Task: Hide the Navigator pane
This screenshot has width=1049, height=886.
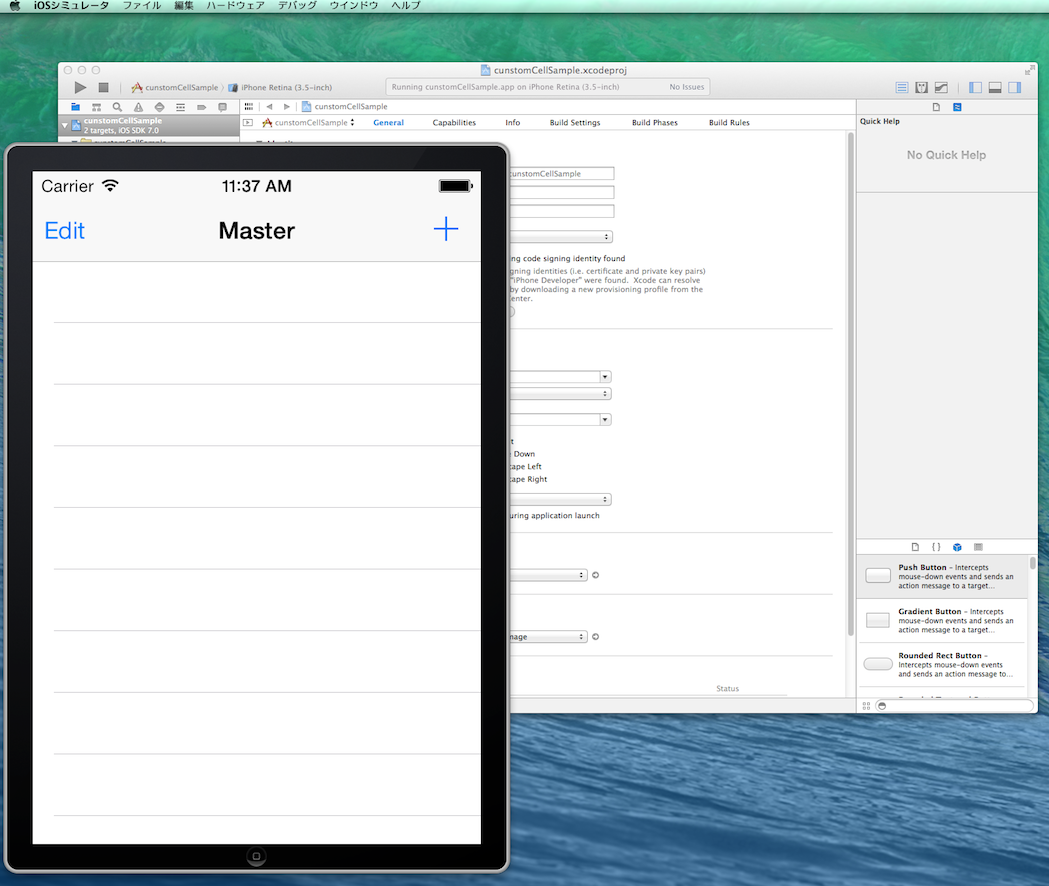Action: pos(975,87)
